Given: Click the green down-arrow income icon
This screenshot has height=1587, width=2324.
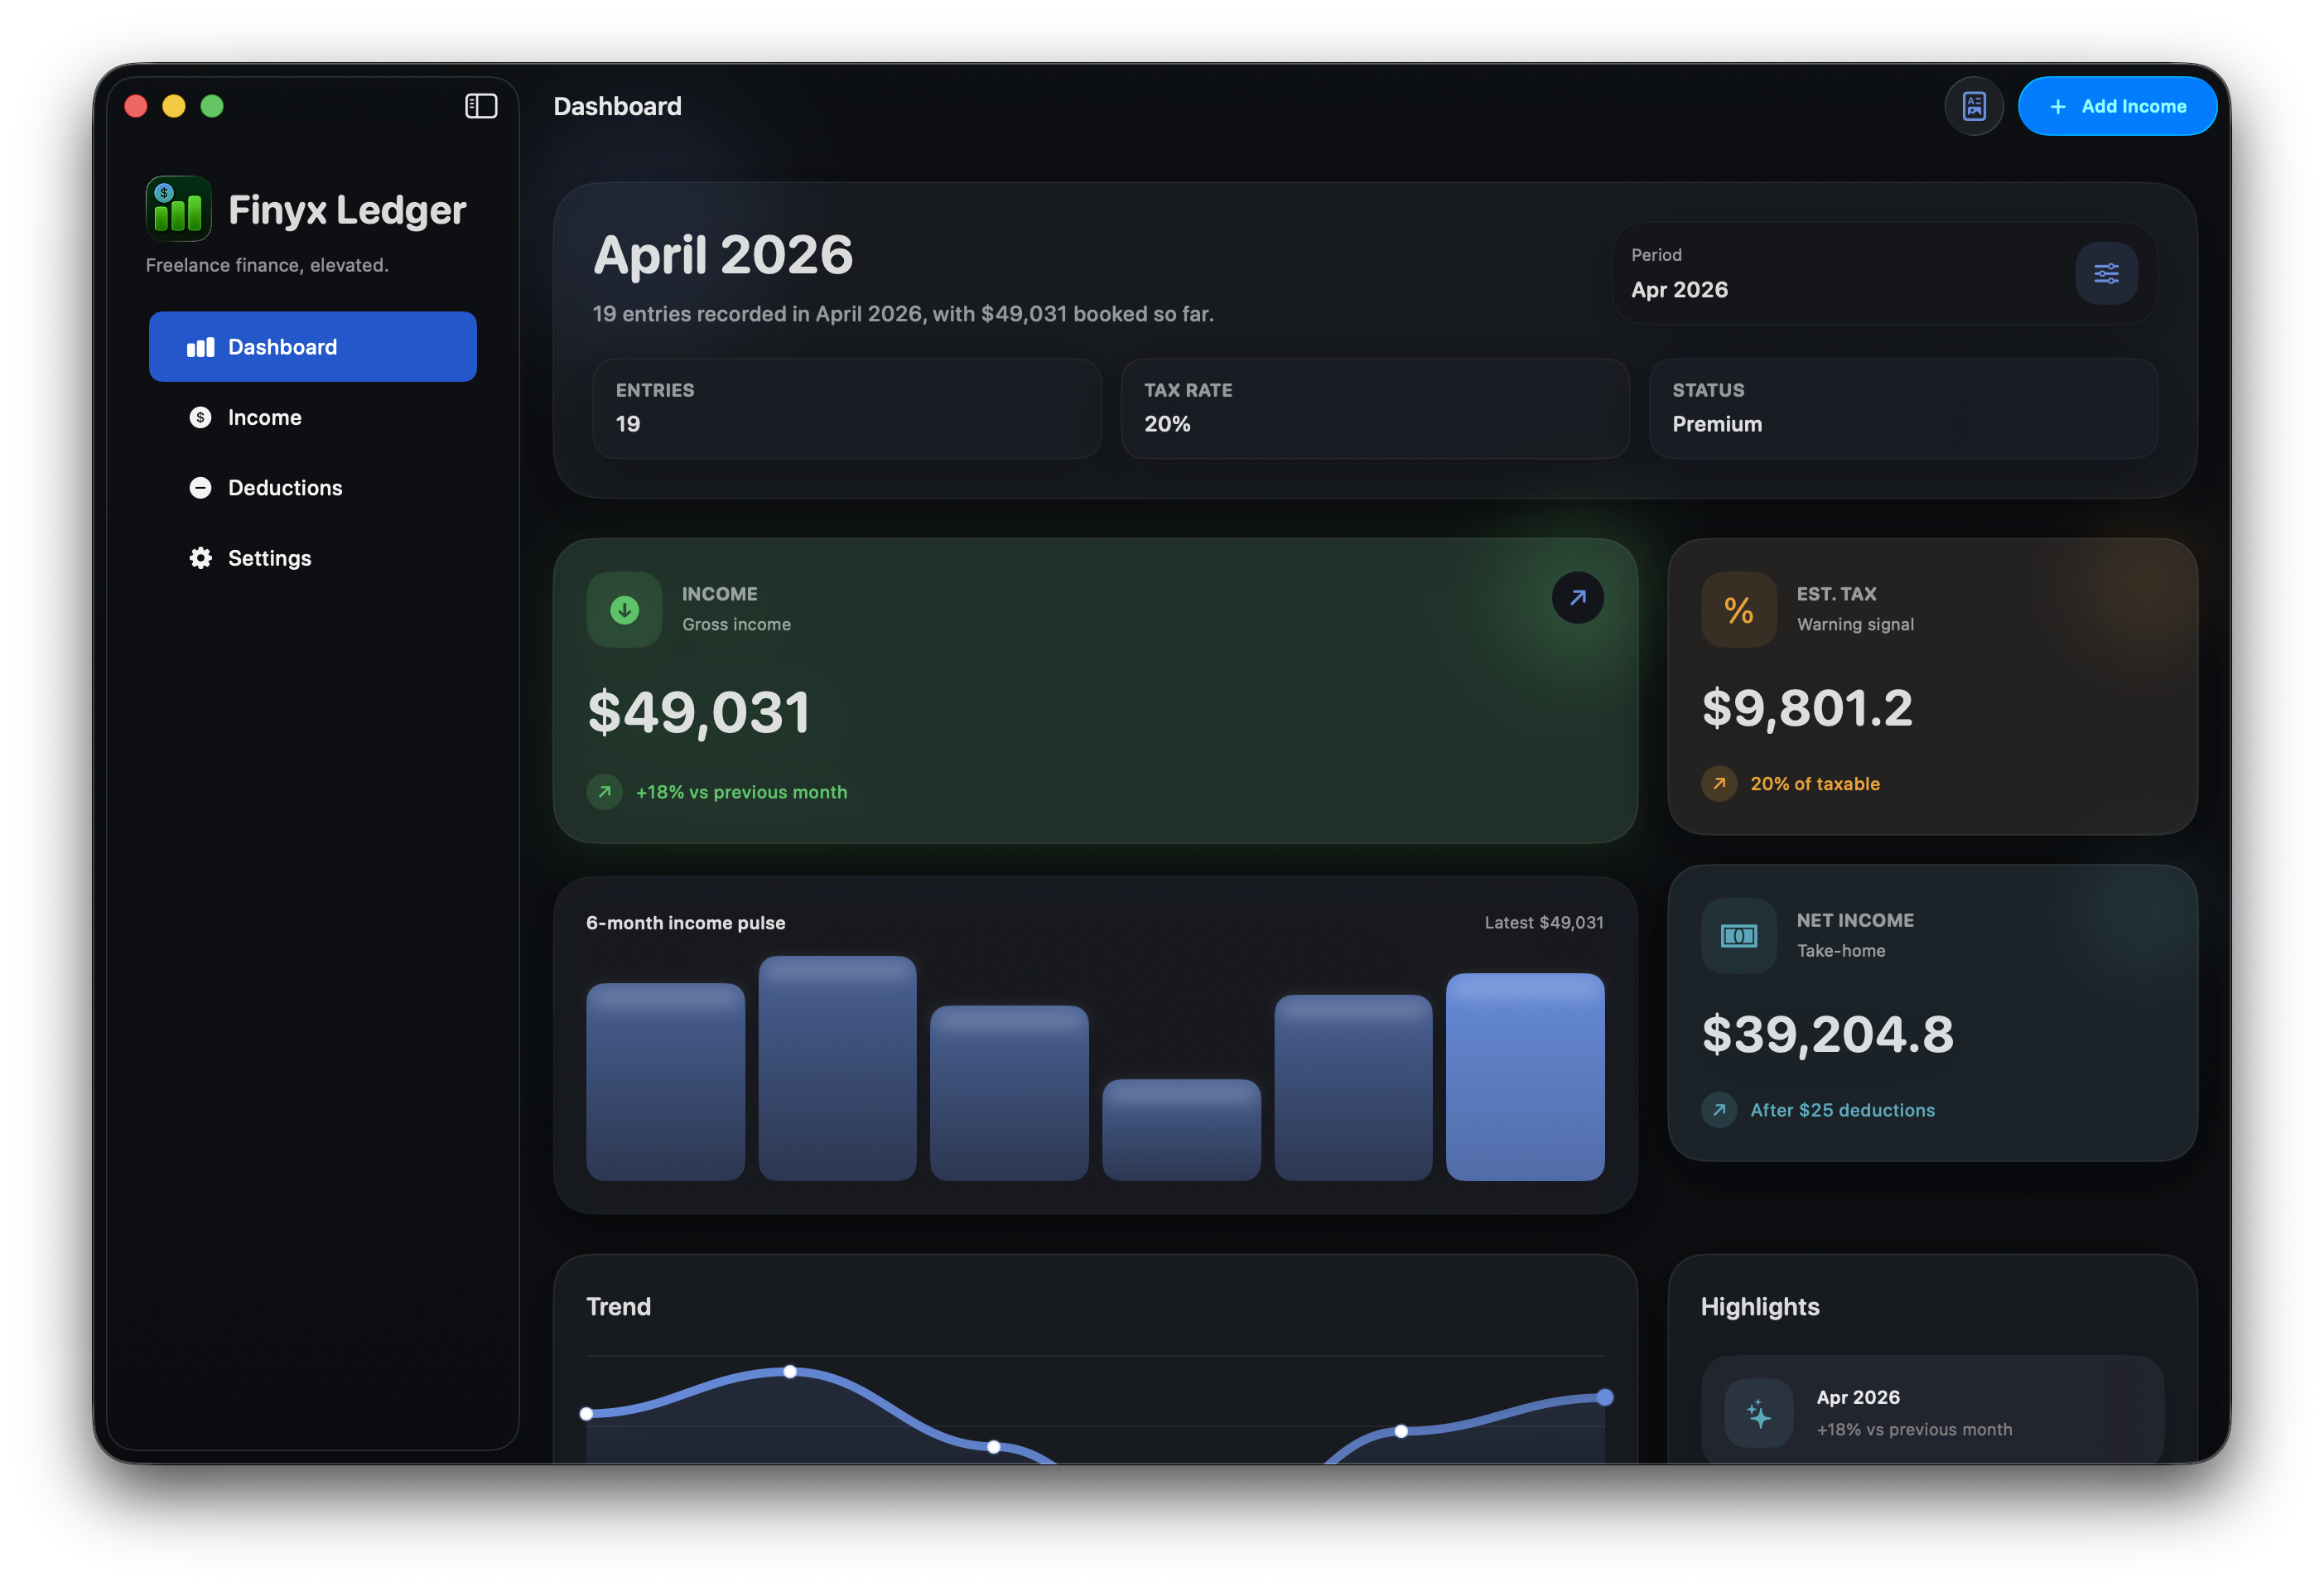Looking at the screenshot, I should [x=624, y=610].
